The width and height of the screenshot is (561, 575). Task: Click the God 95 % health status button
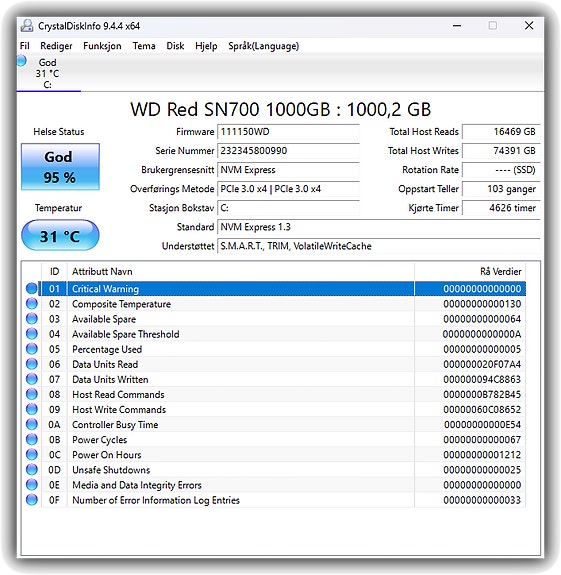(x=60, y=167)
